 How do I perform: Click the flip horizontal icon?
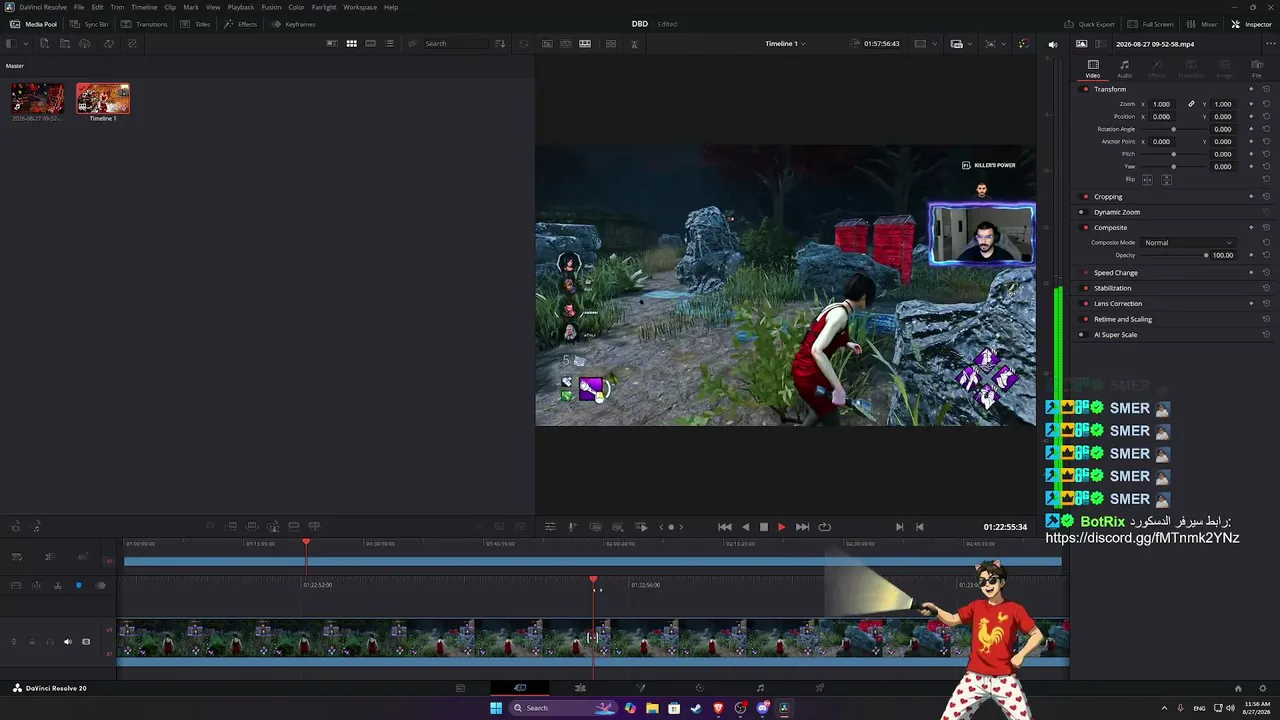pyautogui.click(x=1147, y=180)
